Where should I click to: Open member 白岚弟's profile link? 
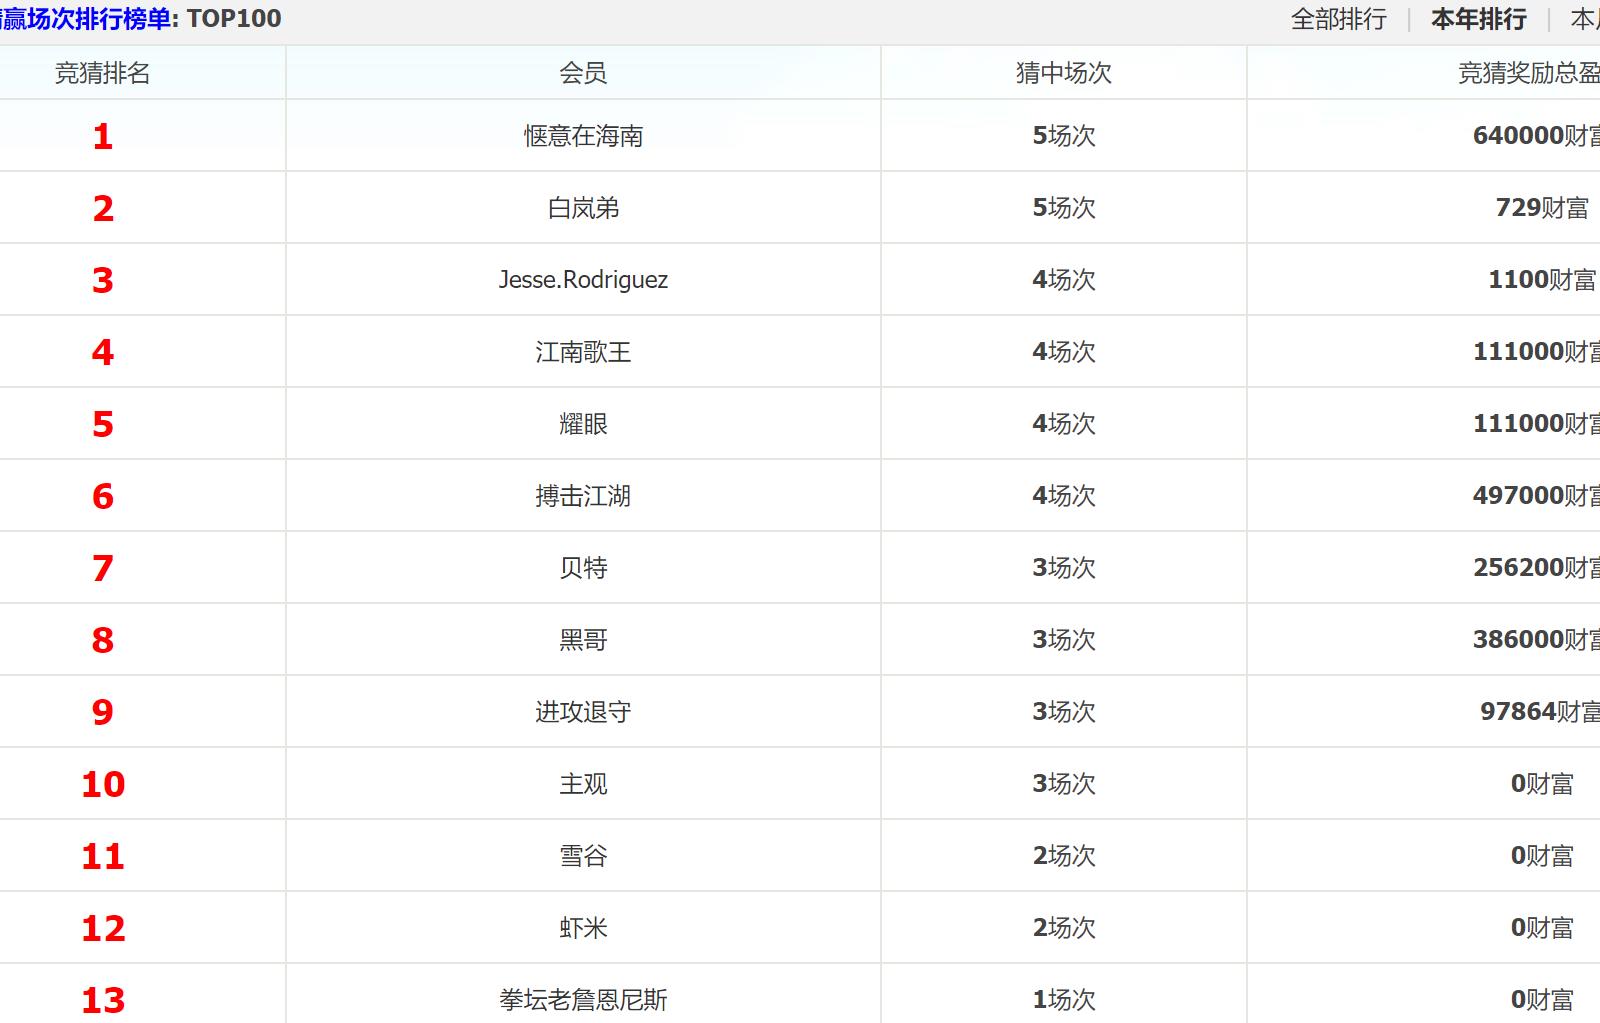point(583,208)
